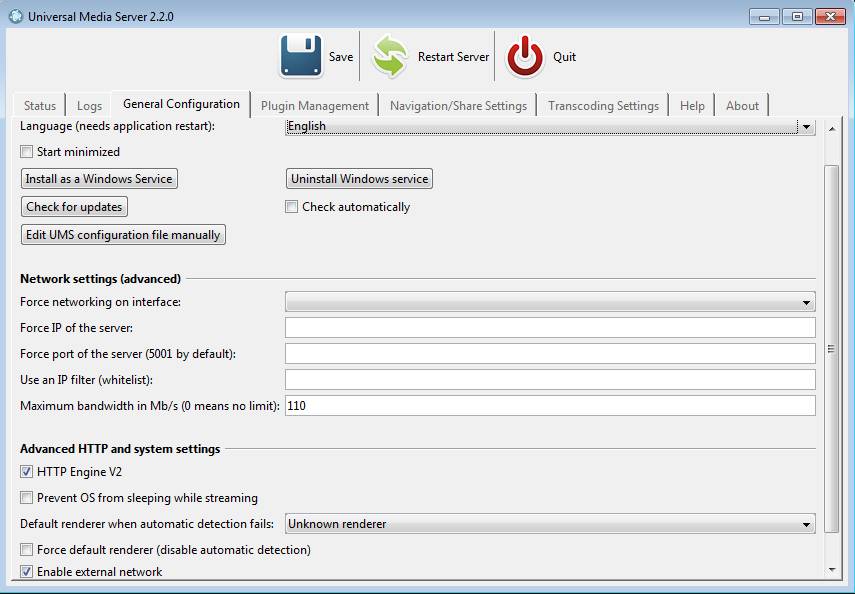This screenshot has width=855, height=594.
Task: Click the Quit label in the toolbar
Action: 564,57
